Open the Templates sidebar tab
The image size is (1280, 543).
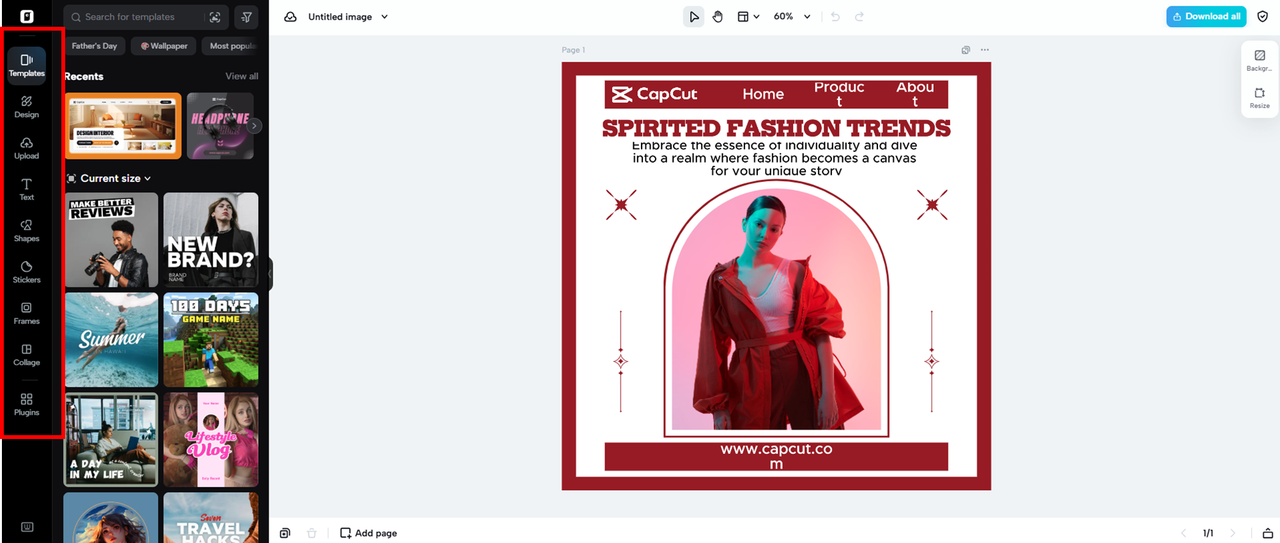pyautogui.click(x=27, y=65)
